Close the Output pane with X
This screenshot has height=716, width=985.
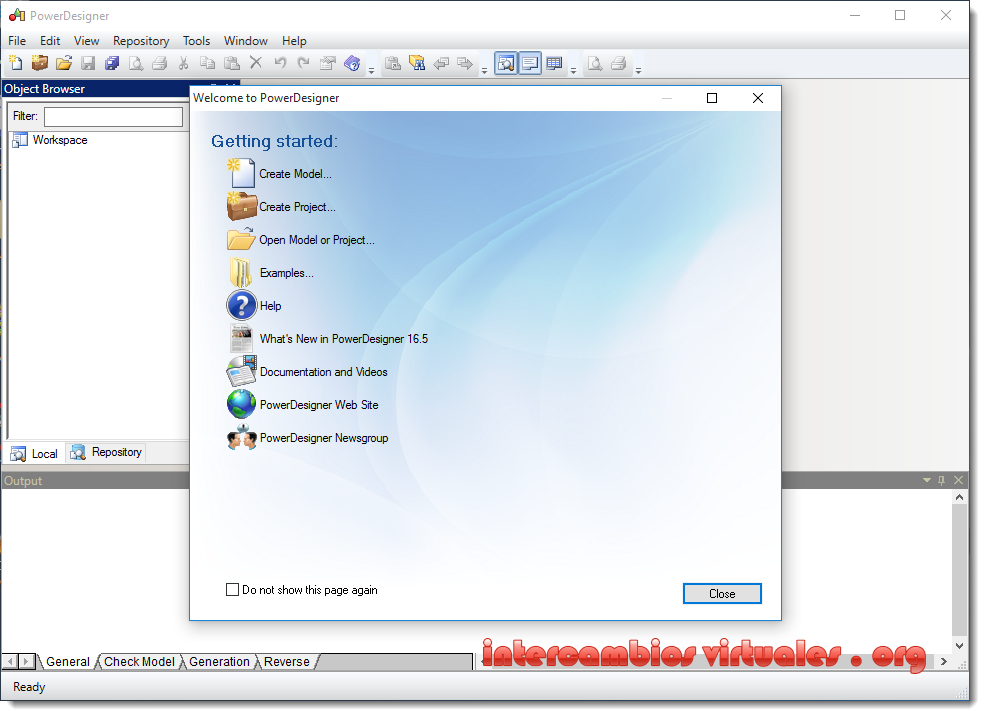[x=958, y=480]
